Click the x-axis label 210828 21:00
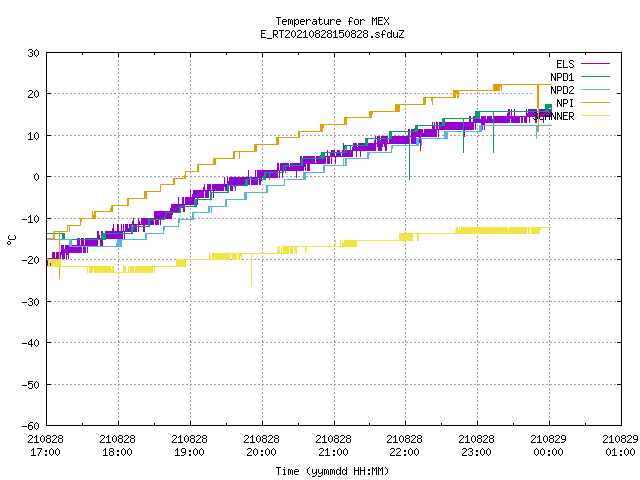 (x=333, y=446)
